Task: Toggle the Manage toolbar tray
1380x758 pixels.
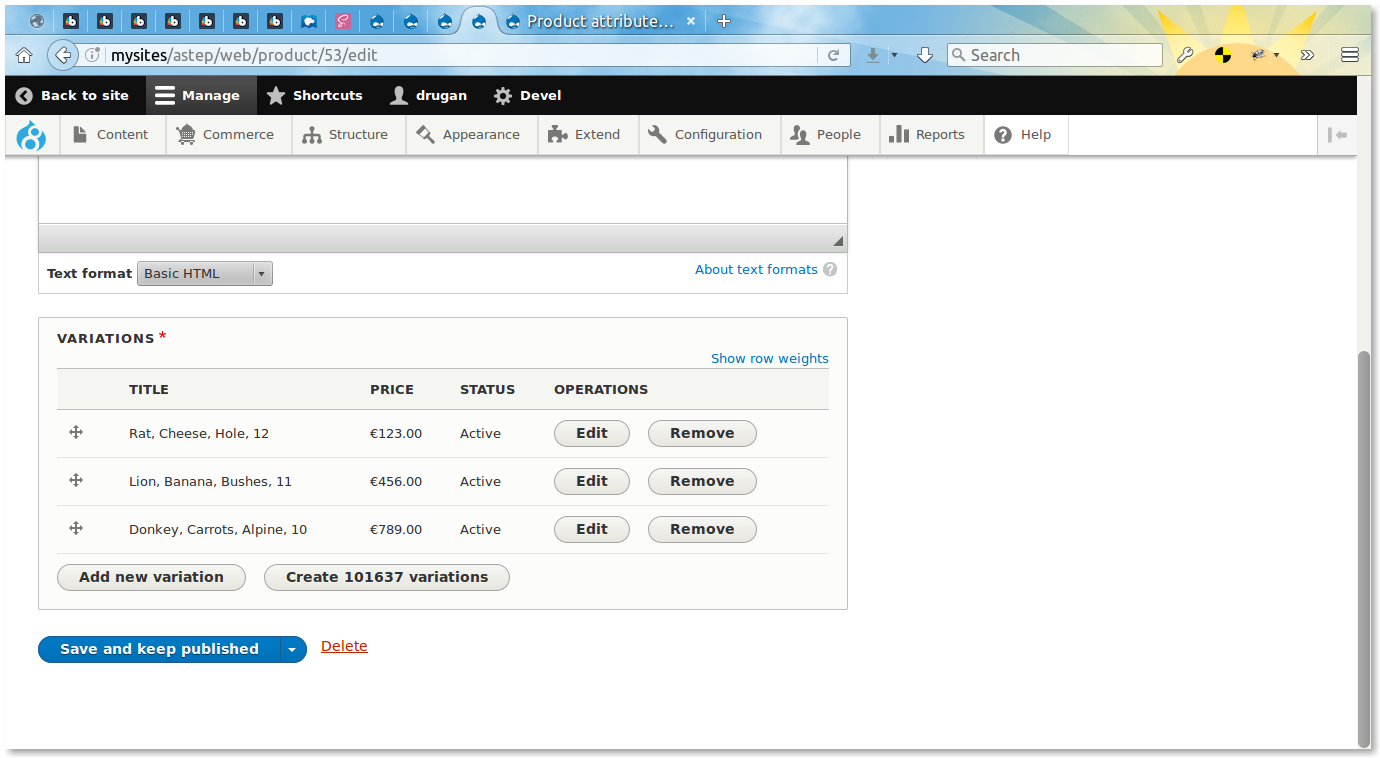Action: [x=198, y=96]
